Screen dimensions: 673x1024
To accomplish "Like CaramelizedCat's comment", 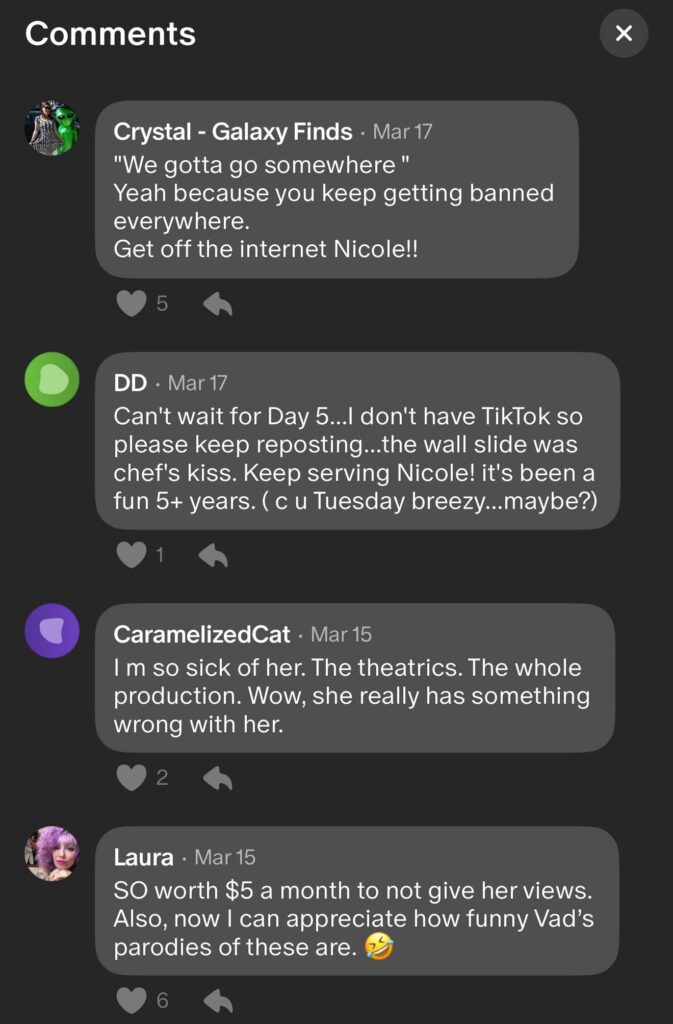I will point(131,778).
